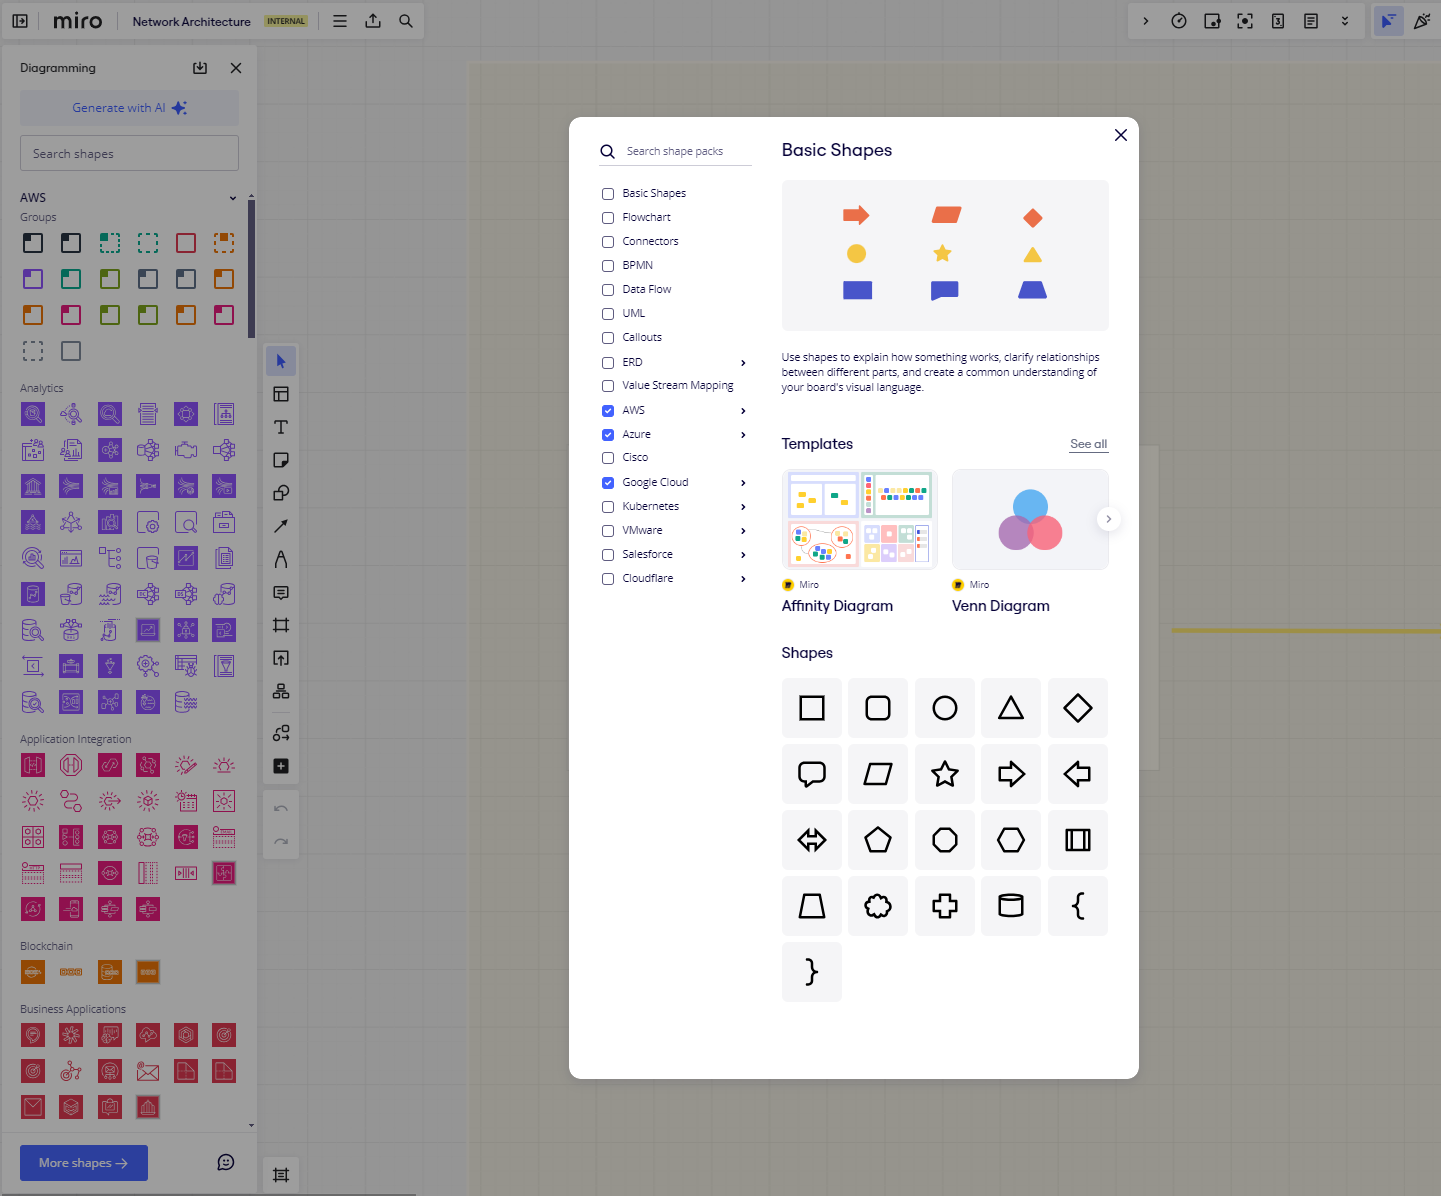Collapse the AWS section in the side panel
Image resolution: width=1441 pixels, height=1196 pixels.
(232, 197)
